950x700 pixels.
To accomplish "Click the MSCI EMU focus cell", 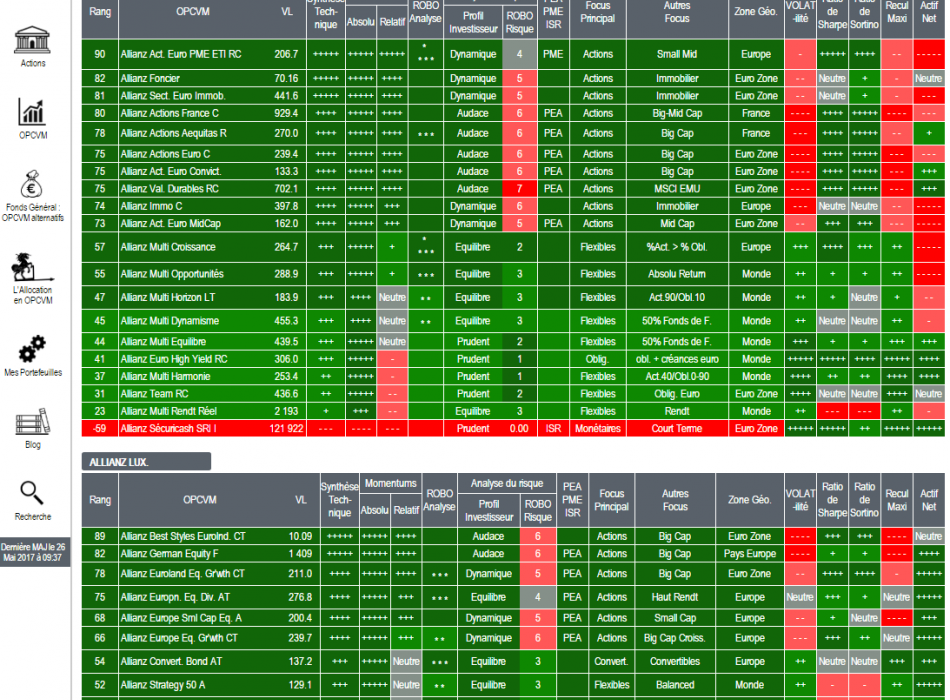I will (x=677, y=188).
